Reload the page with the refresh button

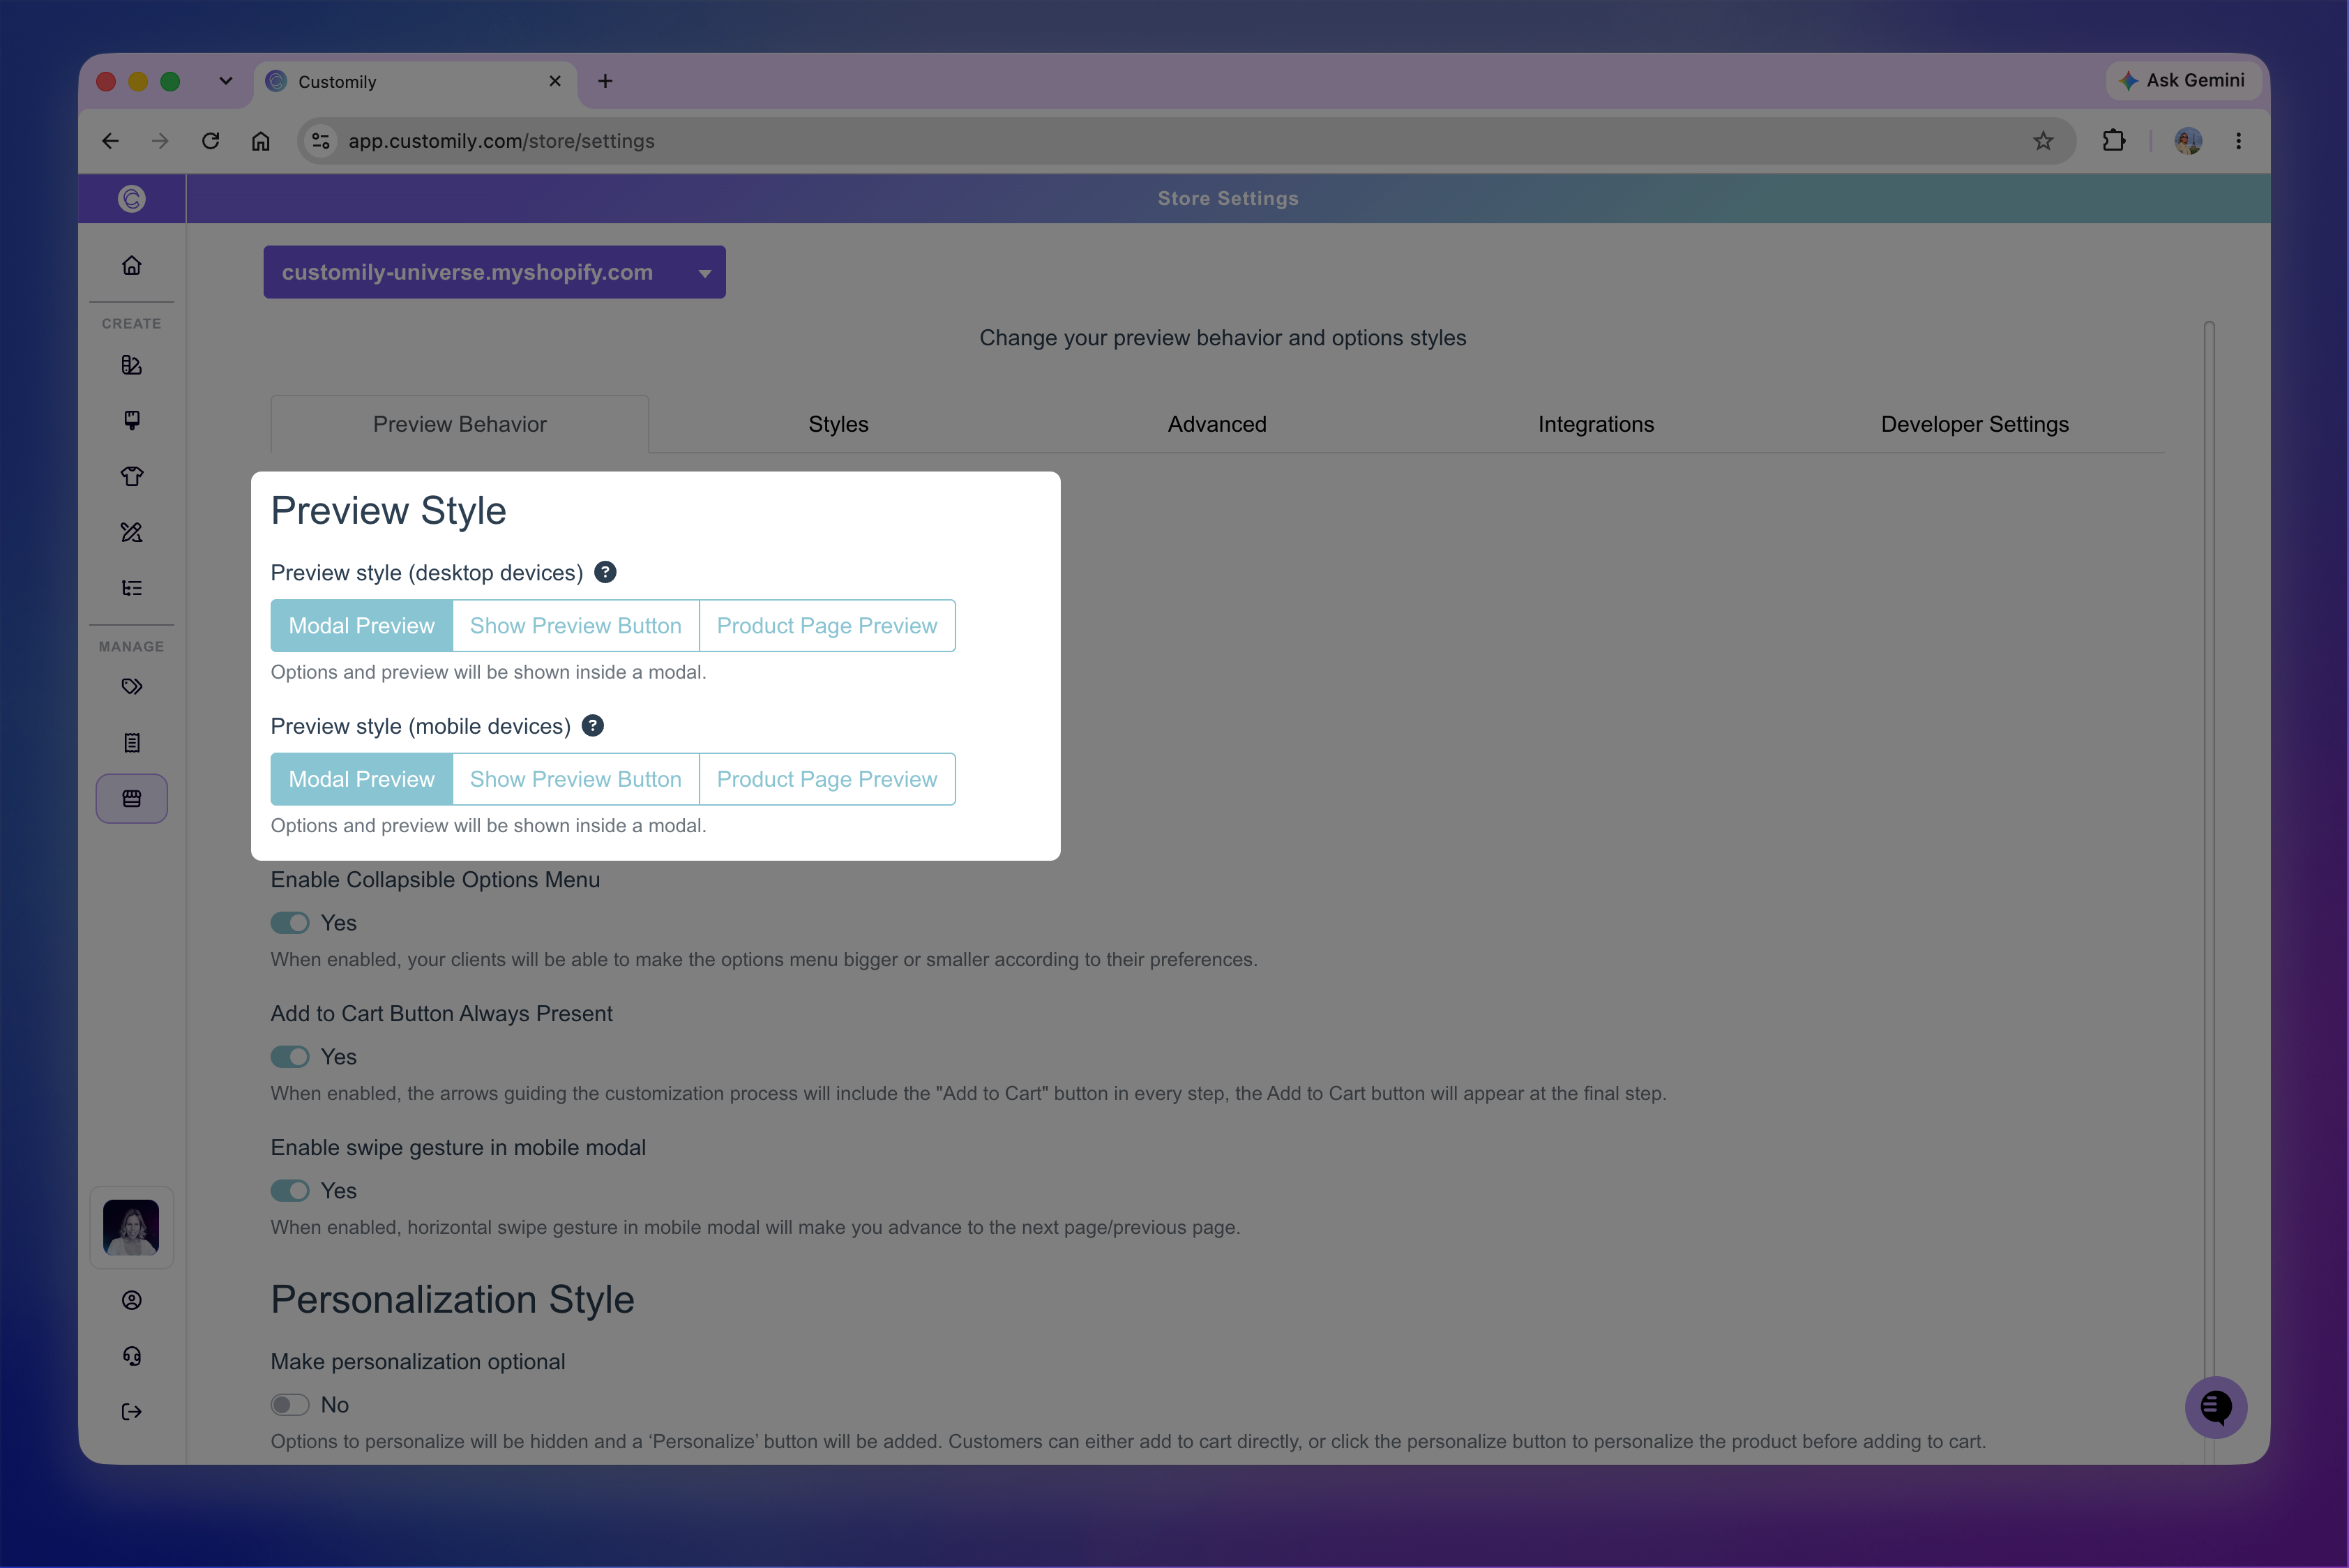[210, 141]
